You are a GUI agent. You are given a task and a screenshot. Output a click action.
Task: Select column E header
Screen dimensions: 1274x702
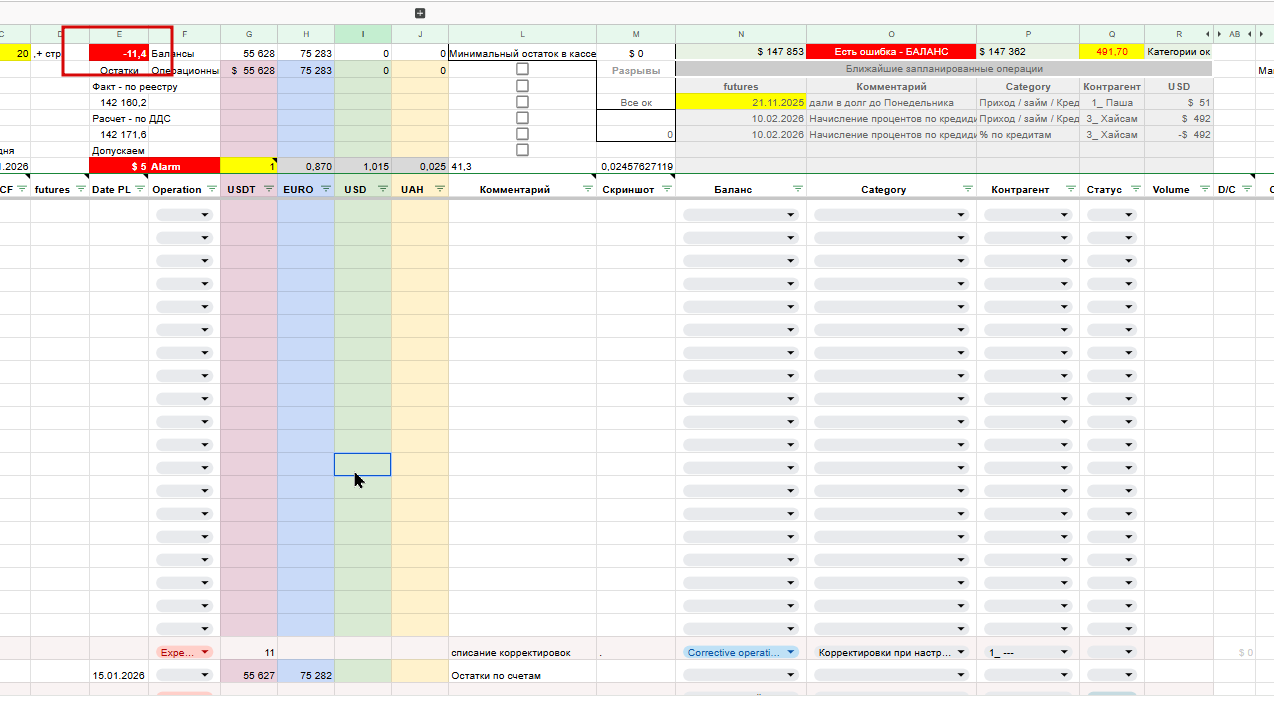coord(120,35)
